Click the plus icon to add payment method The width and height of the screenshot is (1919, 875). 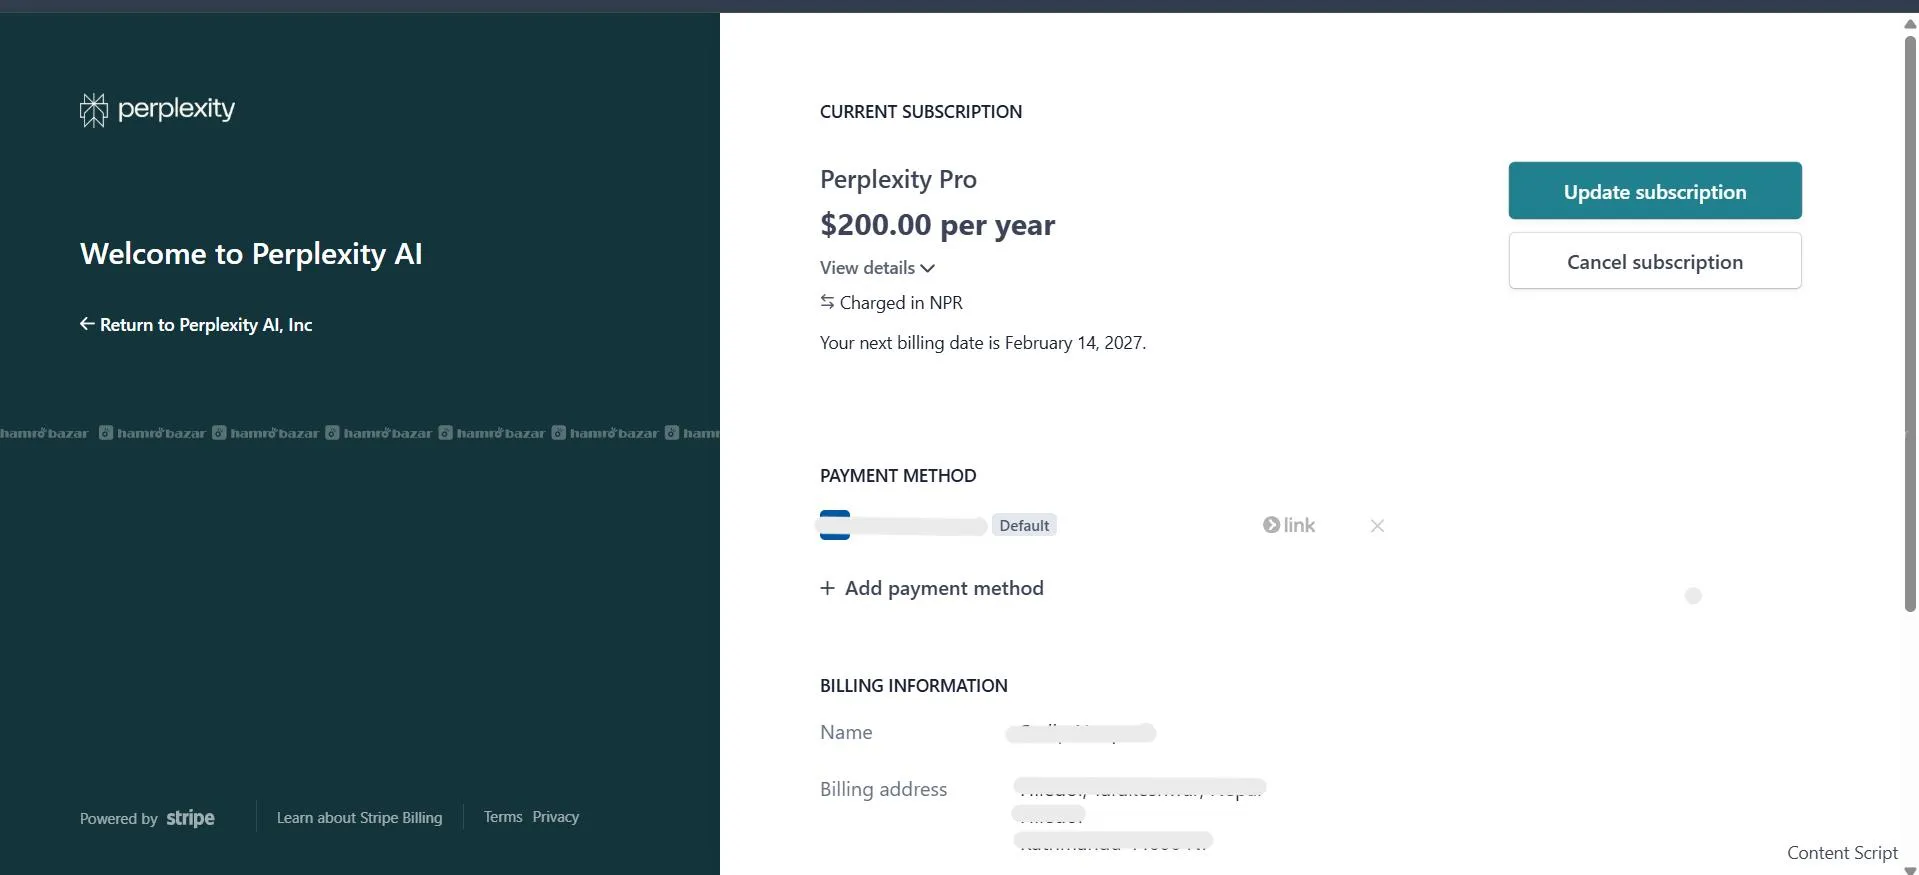[827, 588]
